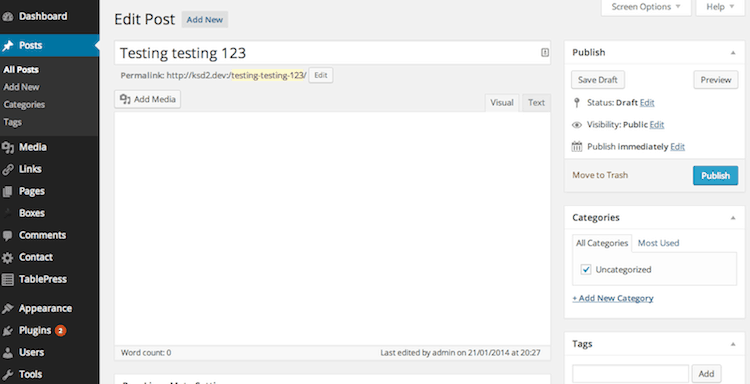This screenshot has height=384, width=750.
Task: Click the Preview button
Action: [716, 80]
